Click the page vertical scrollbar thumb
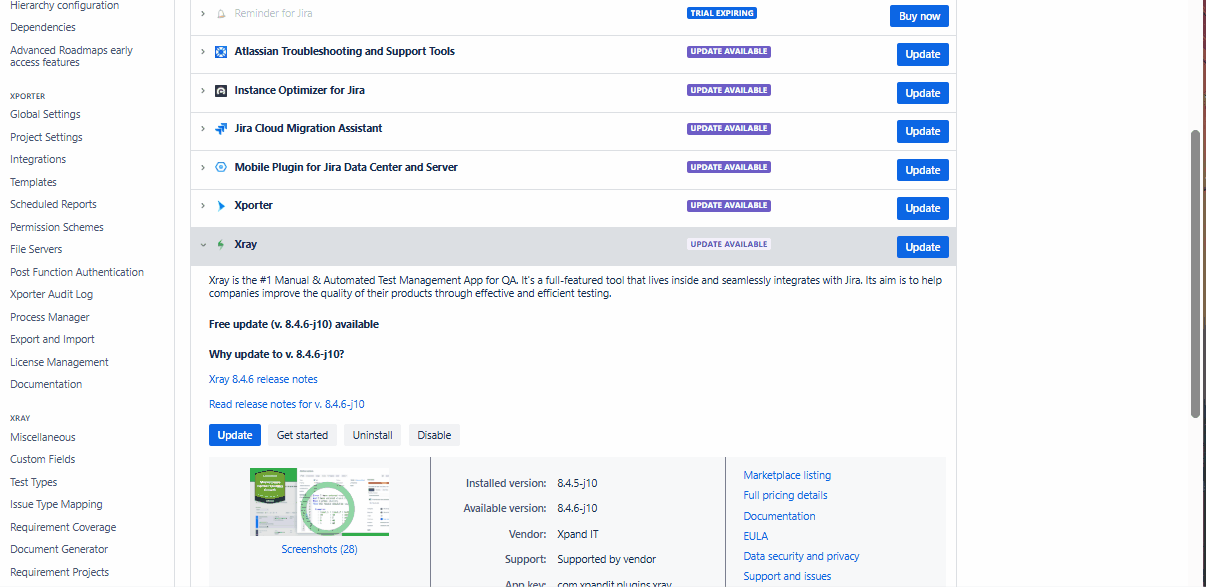 (x=1195, y=273)
